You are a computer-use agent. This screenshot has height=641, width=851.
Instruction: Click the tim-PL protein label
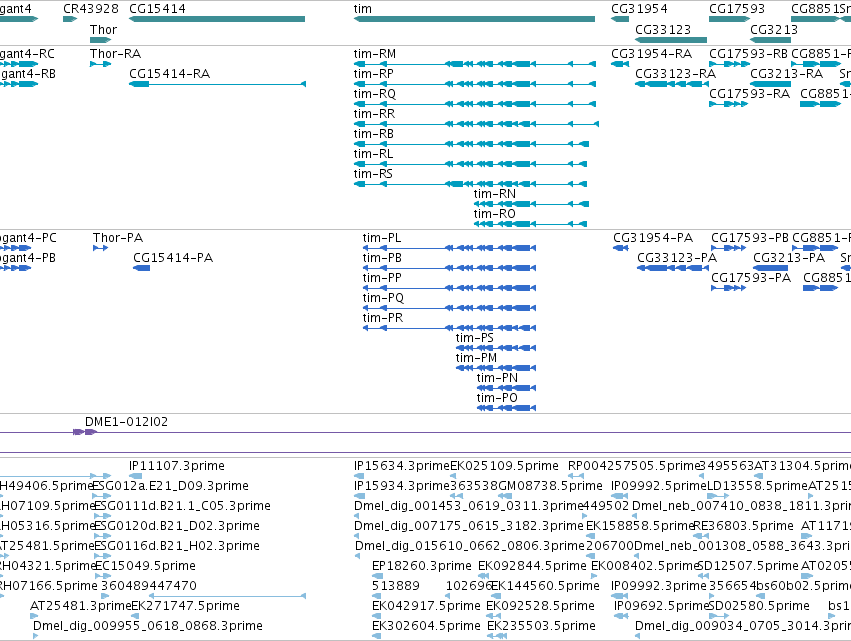tap(382, 238)
